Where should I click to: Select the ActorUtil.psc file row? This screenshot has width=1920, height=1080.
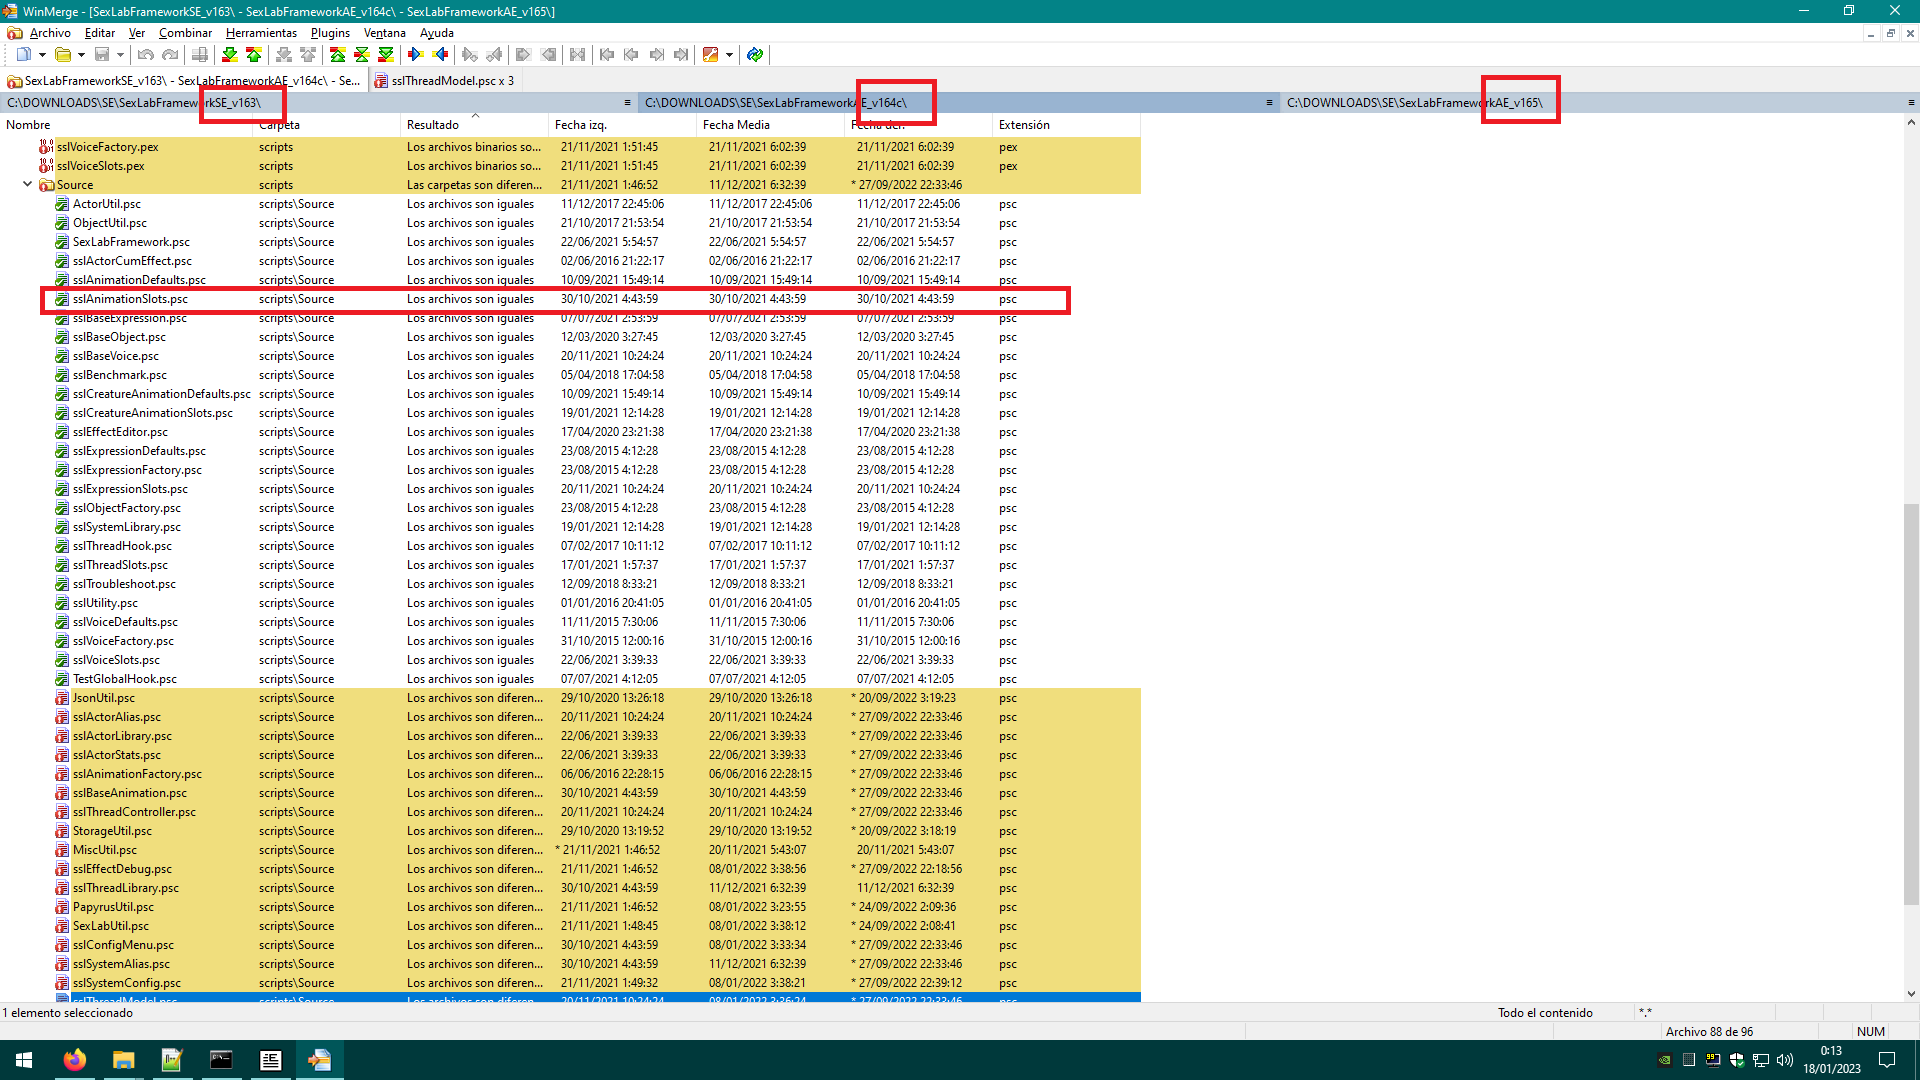tap(570, 204)
